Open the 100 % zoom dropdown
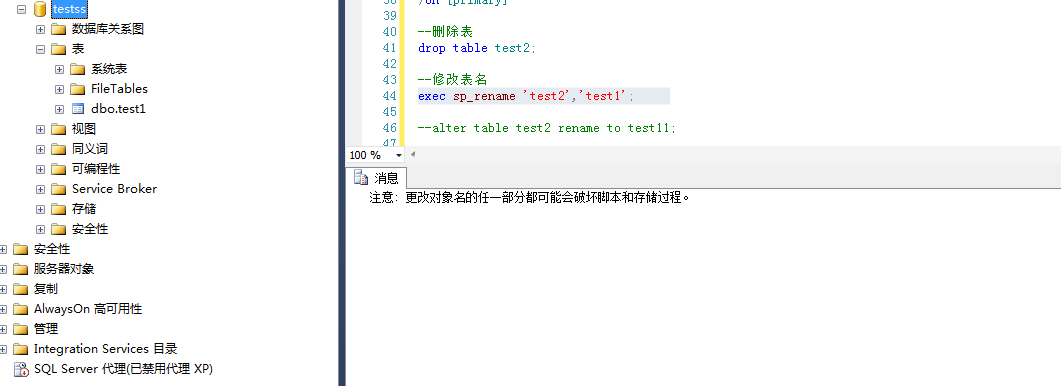 (399, 155)
